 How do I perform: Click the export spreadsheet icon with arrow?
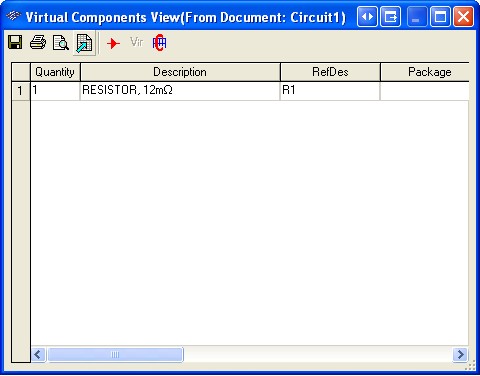point(84,43)
